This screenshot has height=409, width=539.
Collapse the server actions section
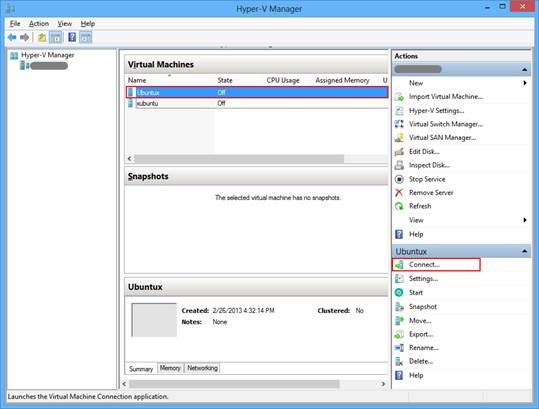524,69
